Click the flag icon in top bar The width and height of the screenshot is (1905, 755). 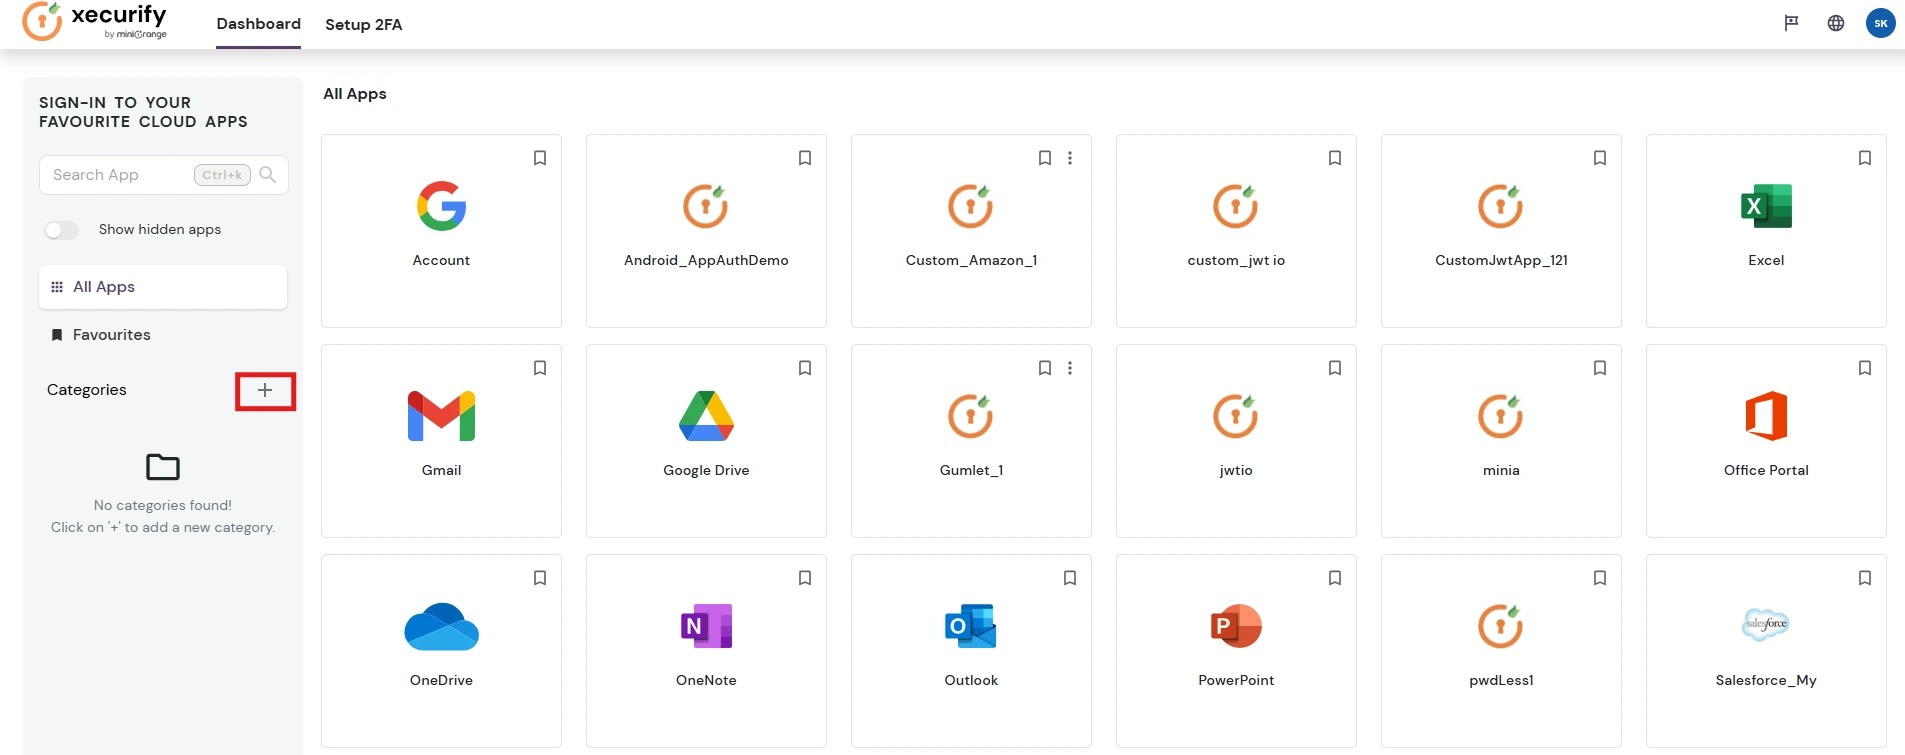tap(1791, 23)
